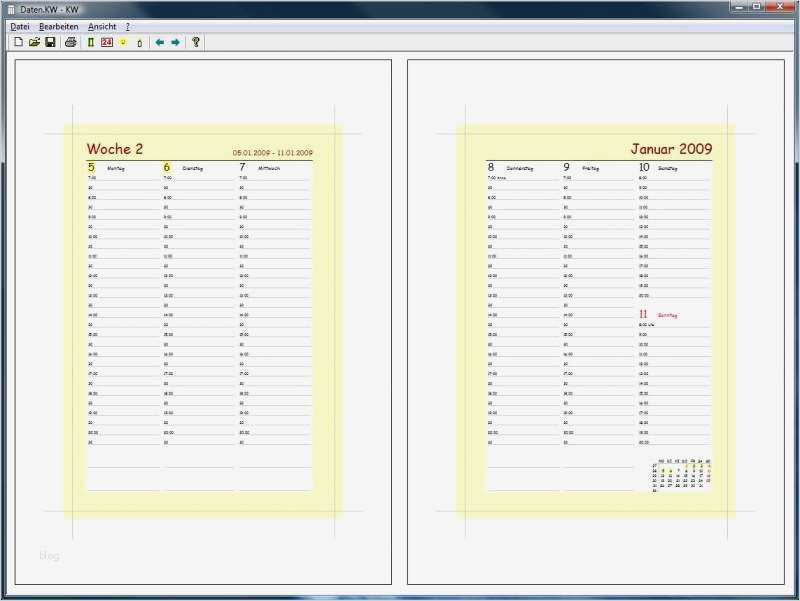Select day 5 Montag header
Viewport: 800px width, 601px height.
tap(106, 167)
